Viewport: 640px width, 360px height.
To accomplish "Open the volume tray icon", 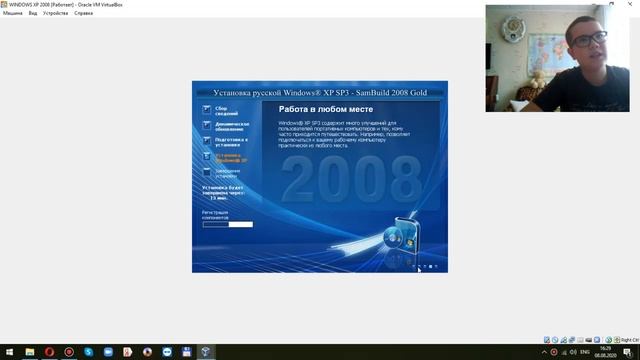I will tap(573, 352).
